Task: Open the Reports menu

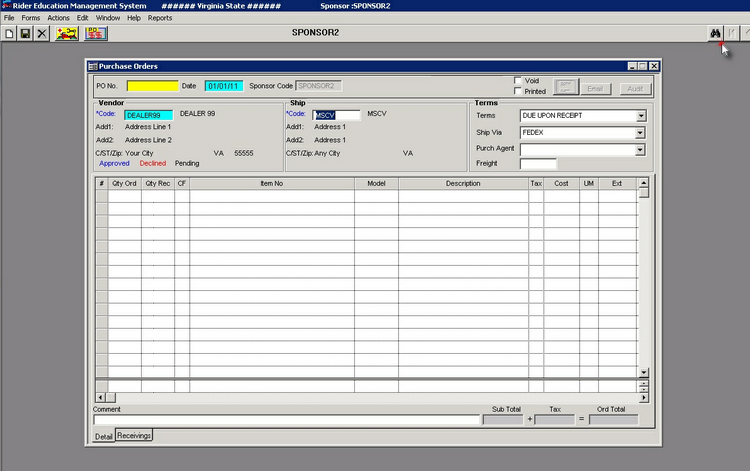Action: coord(160,18)
